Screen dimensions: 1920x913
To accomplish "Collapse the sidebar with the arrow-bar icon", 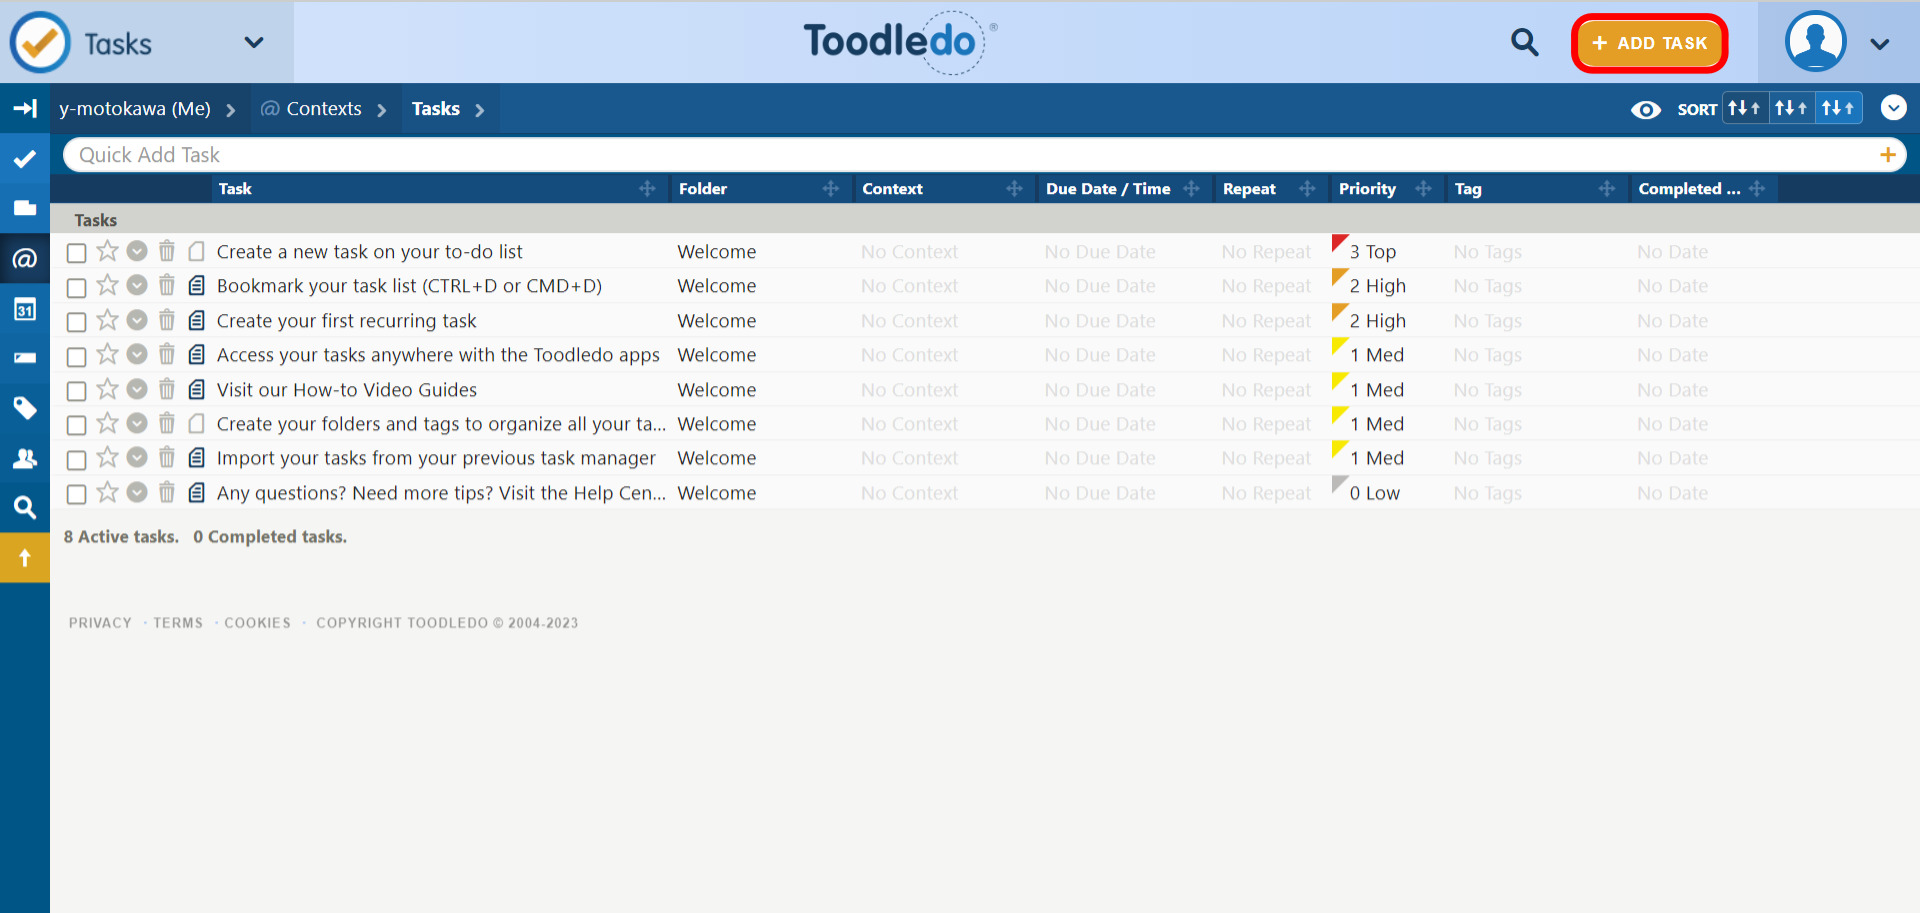I will pos(25,108).
